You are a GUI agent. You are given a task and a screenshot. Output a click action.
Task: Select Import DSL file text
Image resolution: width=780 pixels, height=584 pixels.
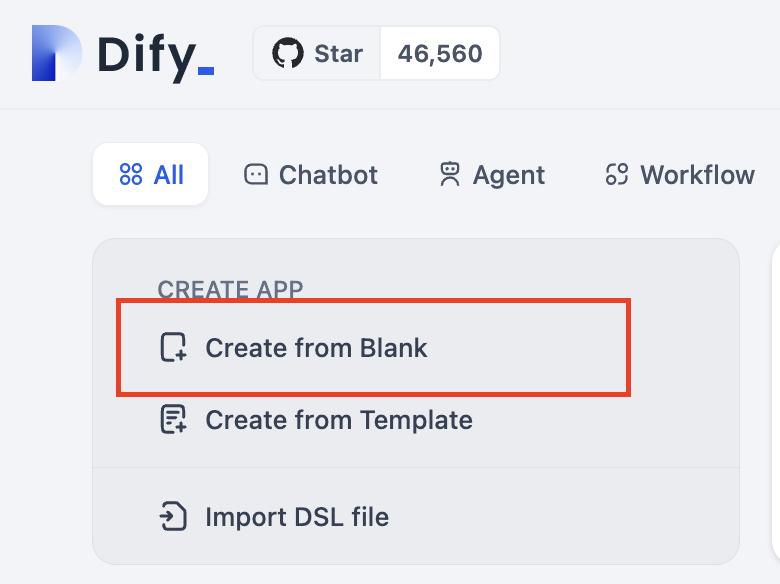(297, 517)
